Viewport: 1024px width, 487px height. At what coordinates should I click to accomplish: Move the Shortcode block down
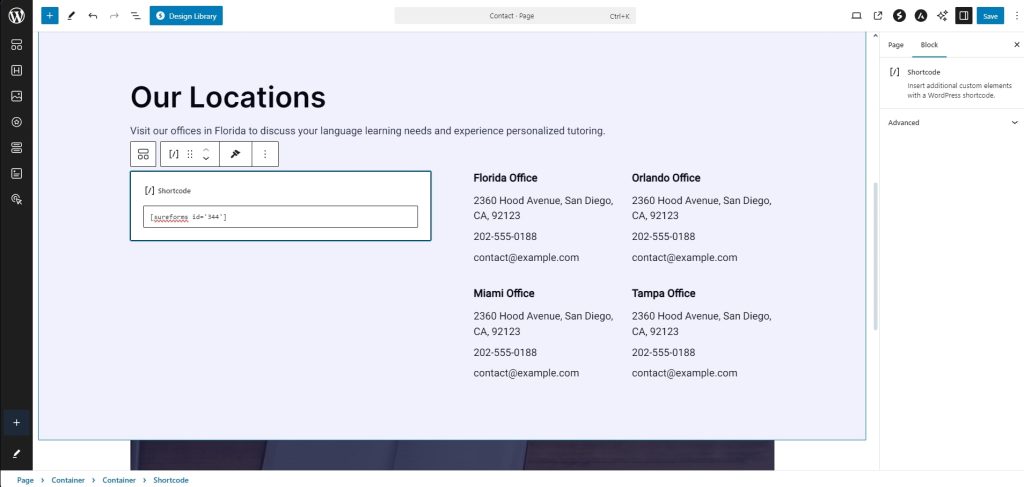(x=206, y=159)
